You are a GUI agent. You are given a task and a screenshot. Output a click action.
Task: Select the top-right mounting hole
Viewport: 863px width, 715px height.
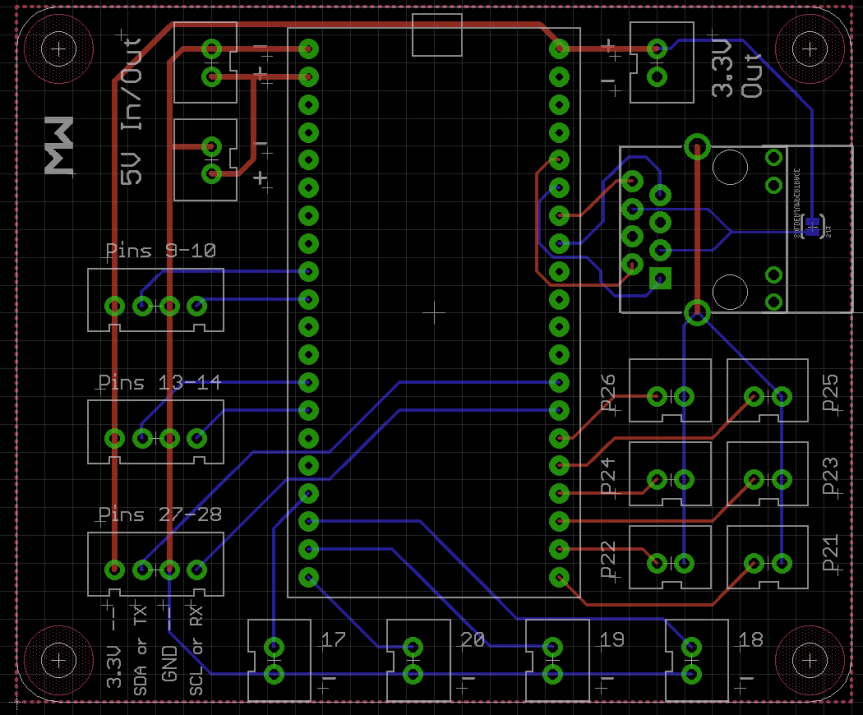(x=807, y=48)
